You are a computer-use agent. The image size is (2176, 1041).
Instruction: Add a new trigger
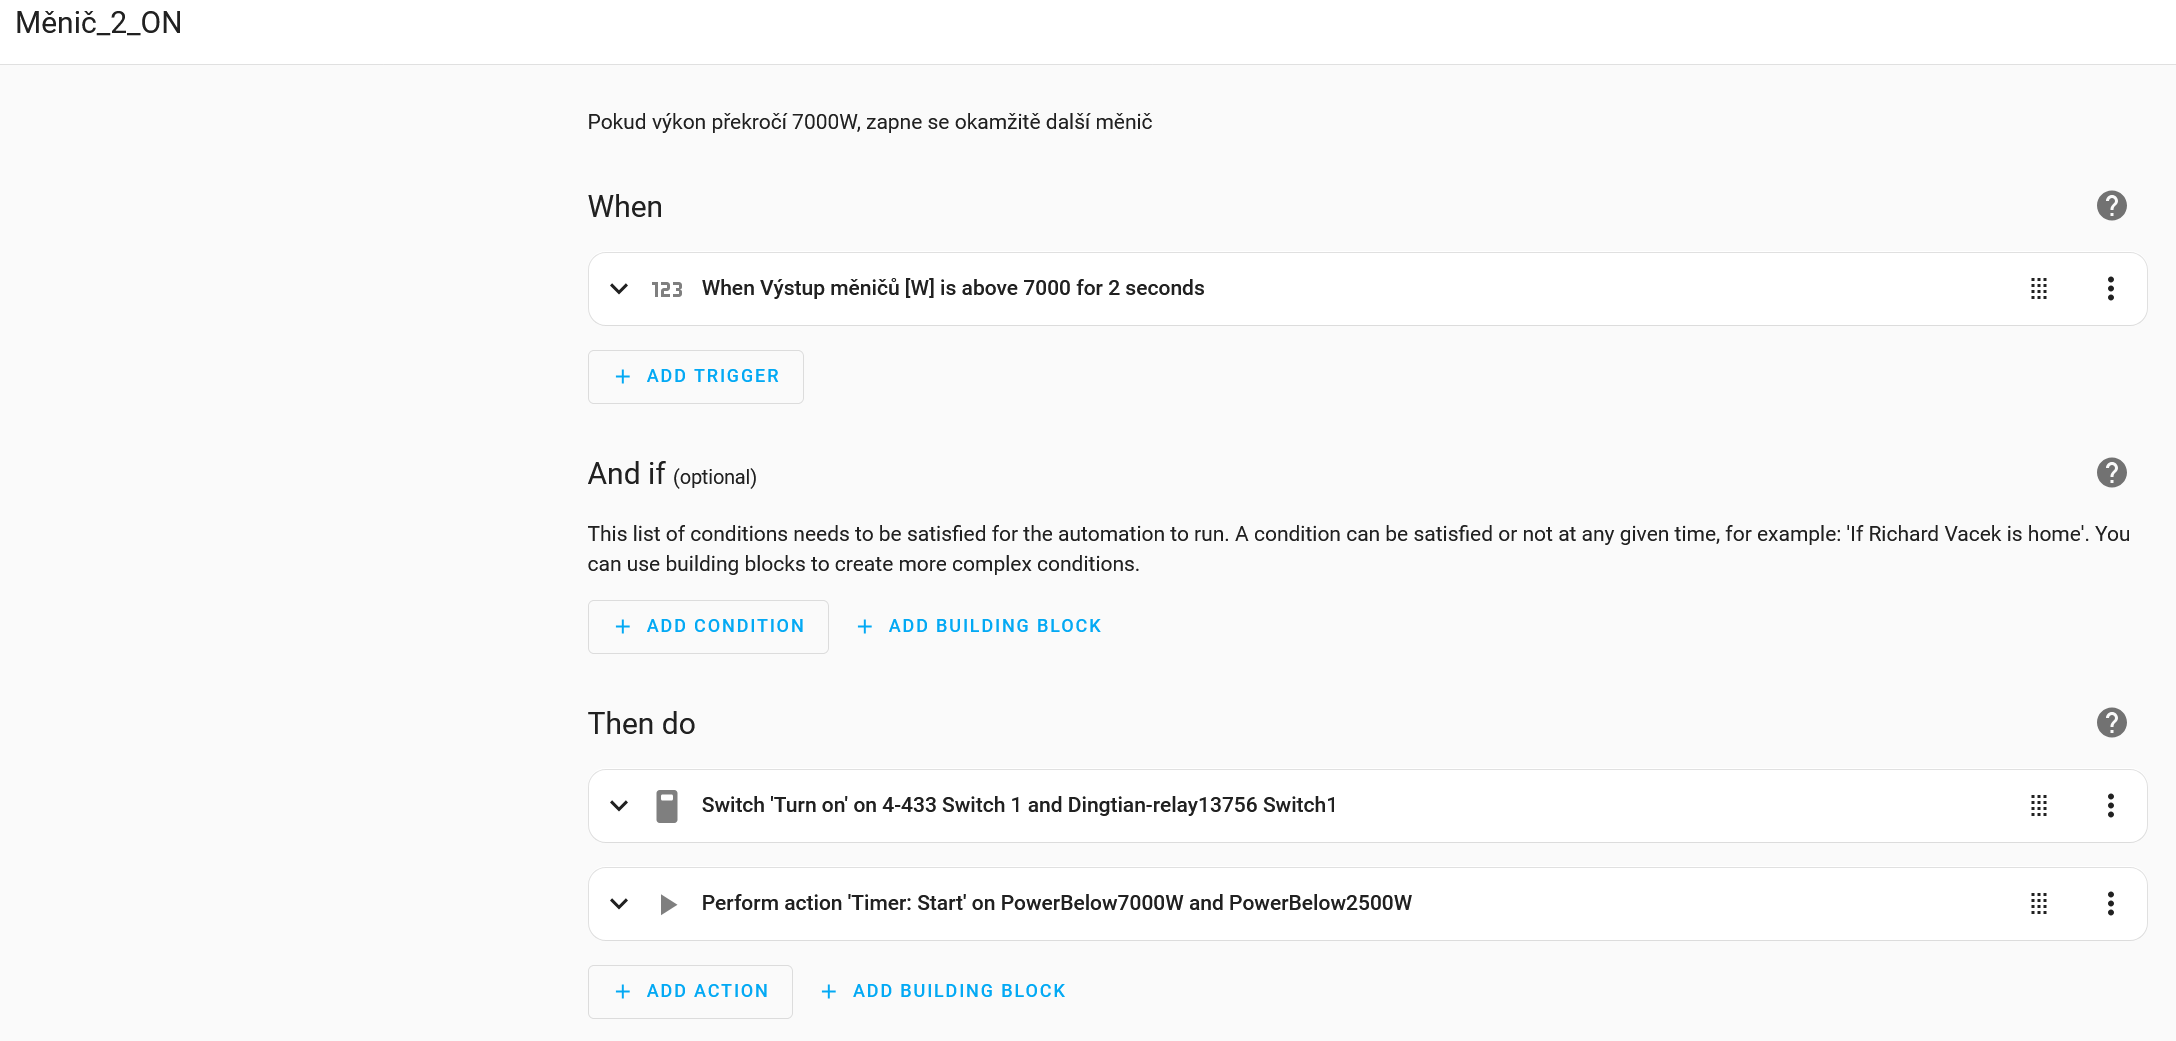(696, 377)
